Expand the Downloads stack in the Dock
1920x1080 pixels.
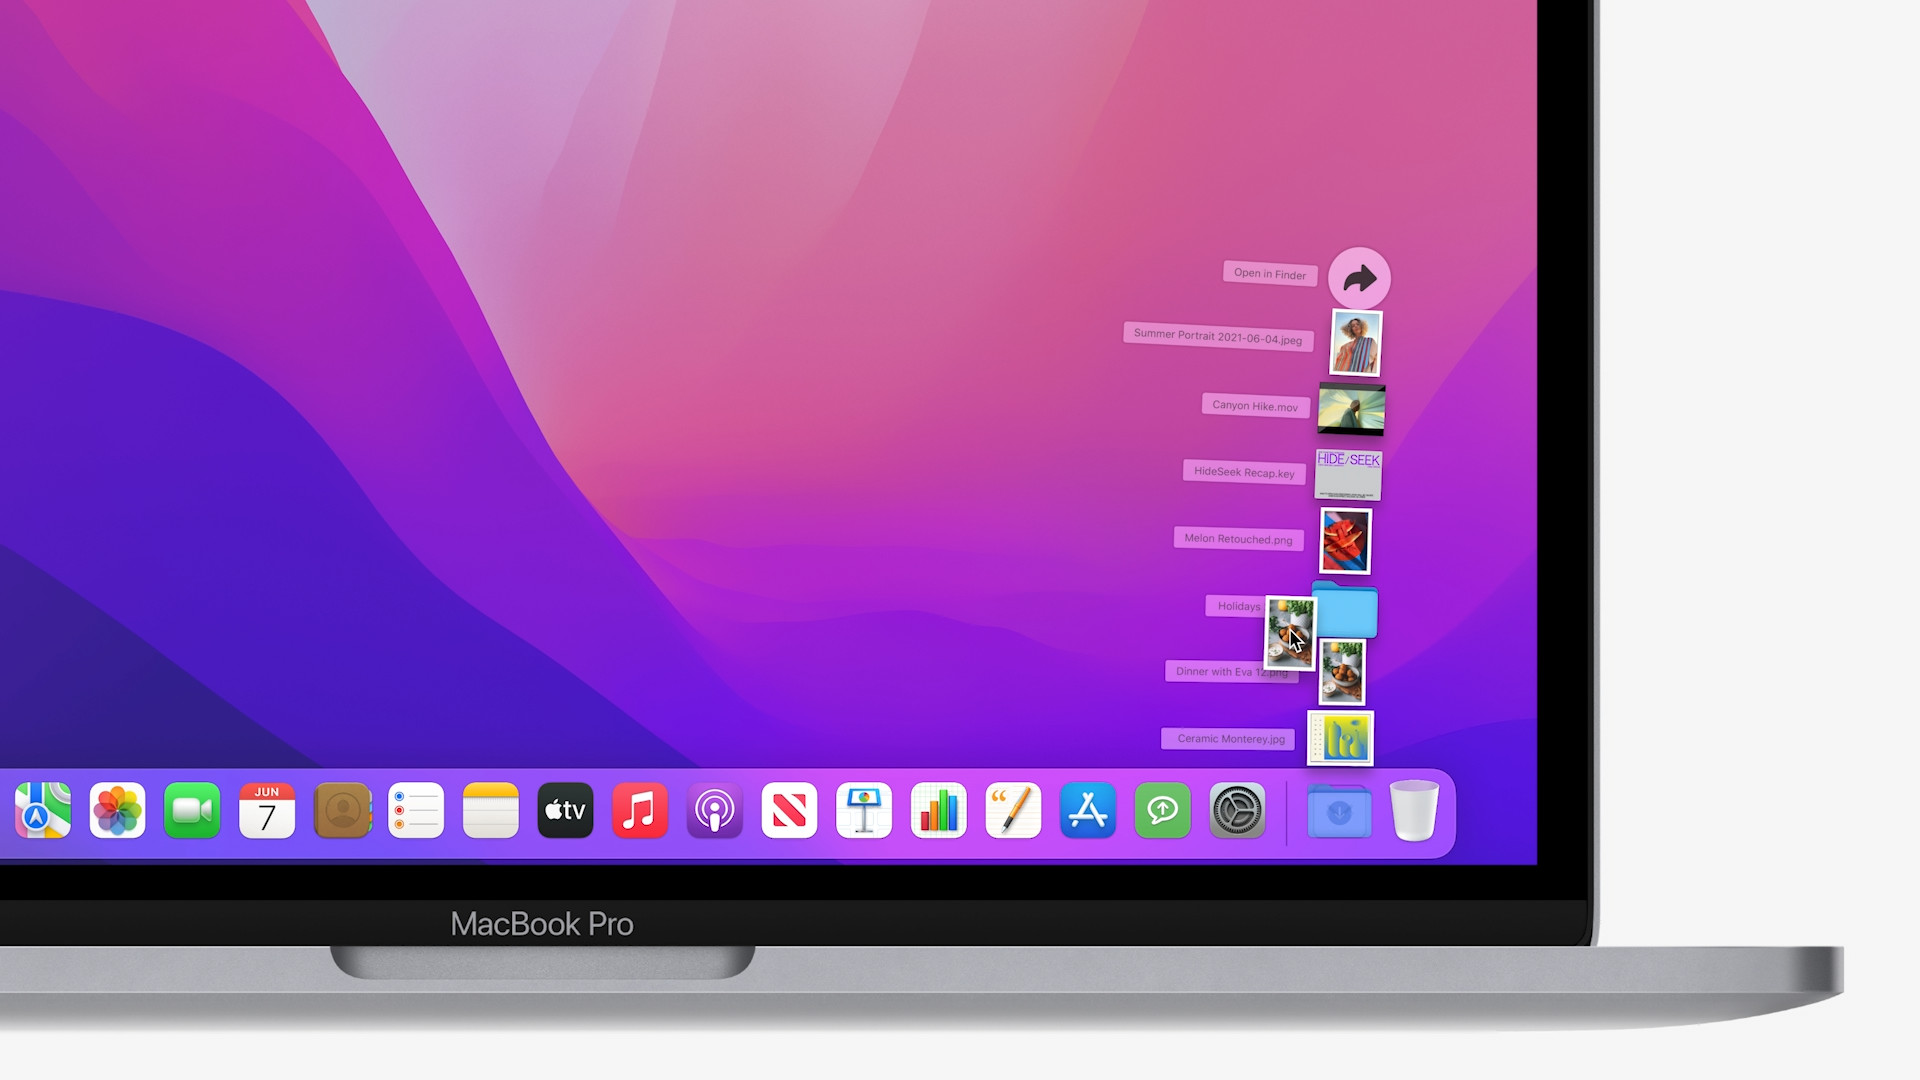tap(1339, 812)
